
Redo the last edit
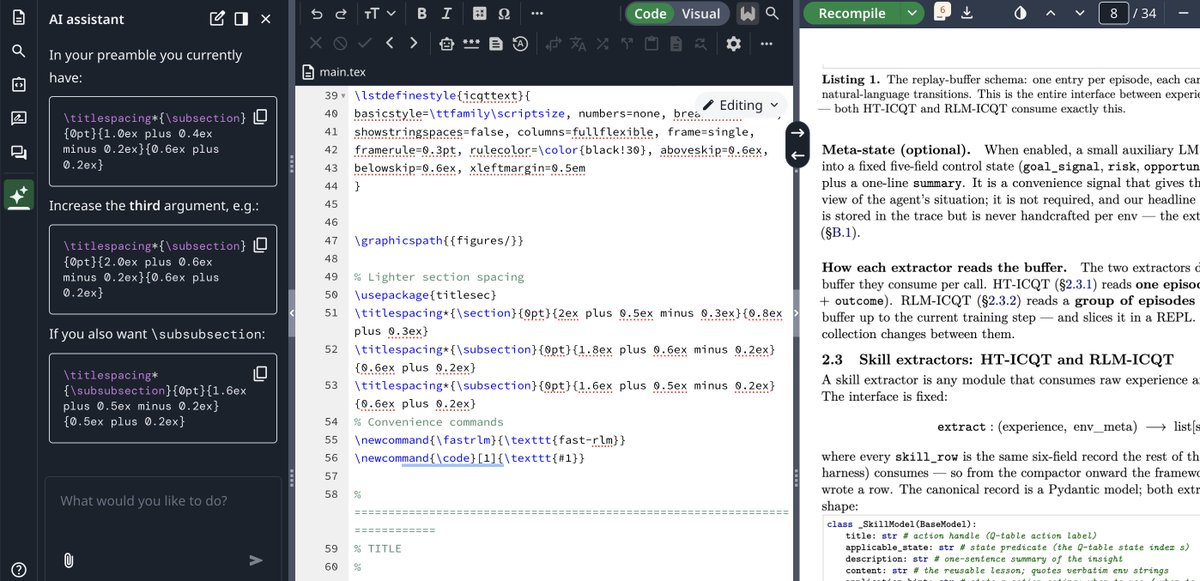pos(341,14)
